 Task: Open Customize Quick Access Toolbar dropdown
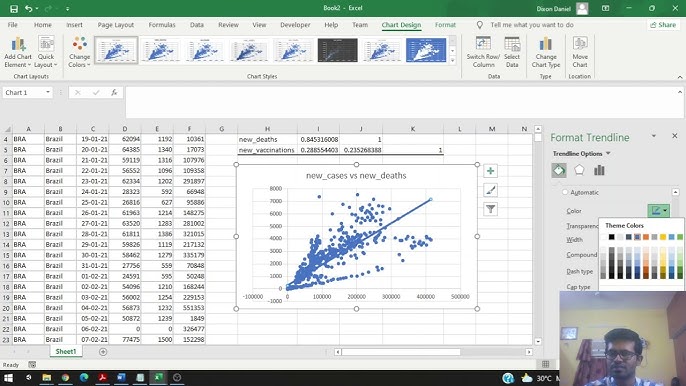coord(67,8)
